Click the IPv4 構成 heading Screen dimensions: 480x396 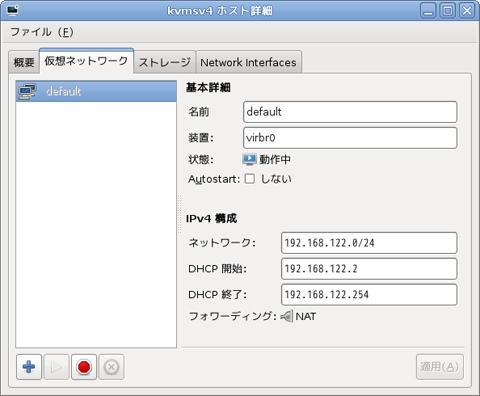[211, 219]
